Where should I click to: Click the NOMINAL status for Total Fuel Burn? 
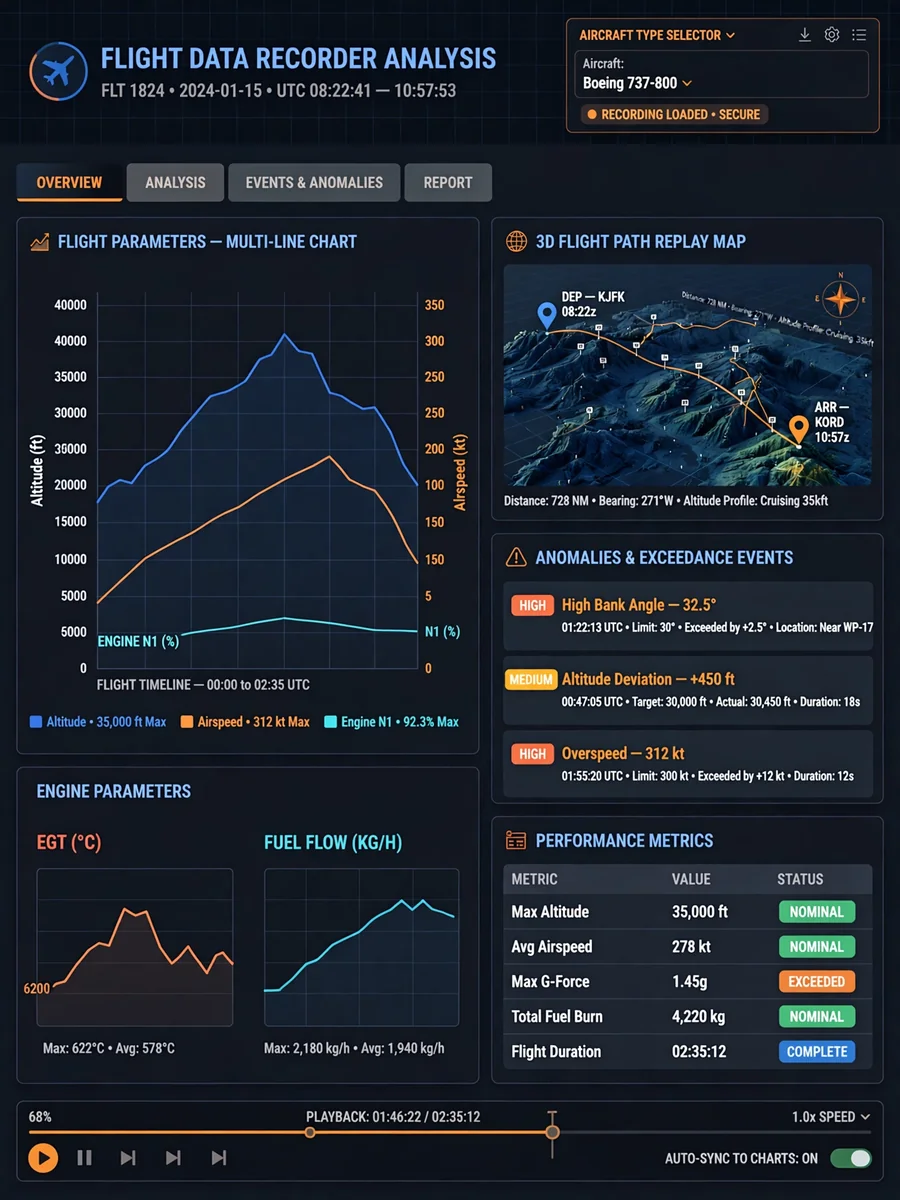pyautogui.click(x=817, y=1016)
